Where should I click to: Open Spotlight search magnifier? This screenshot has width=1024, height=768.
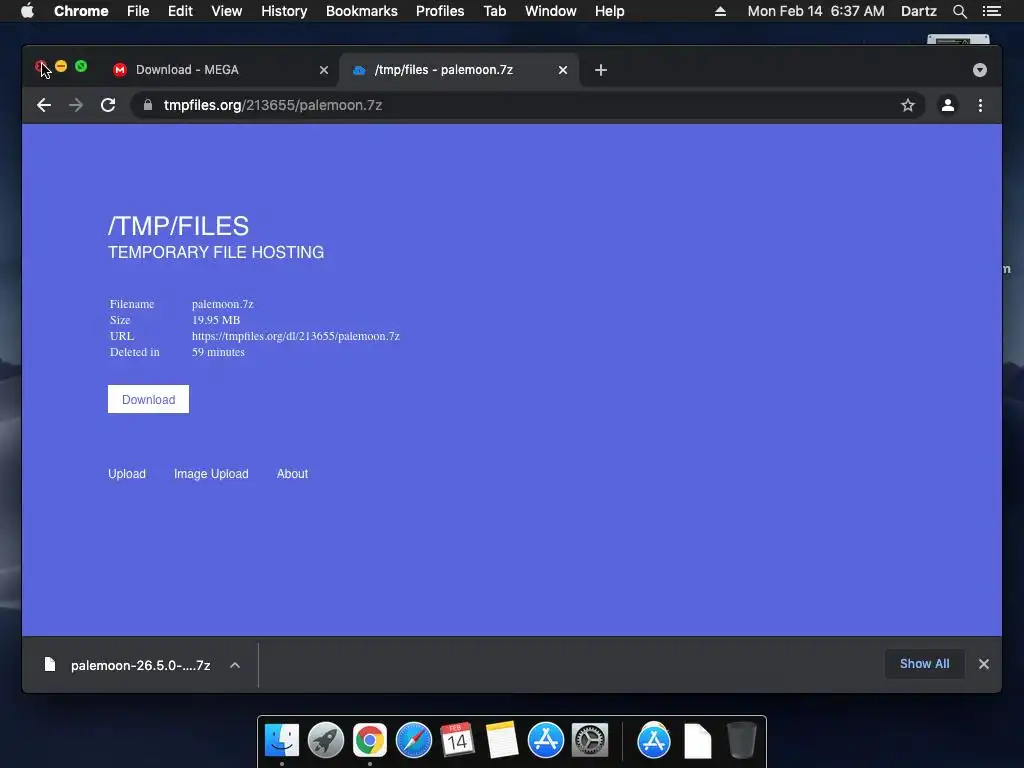959,11
